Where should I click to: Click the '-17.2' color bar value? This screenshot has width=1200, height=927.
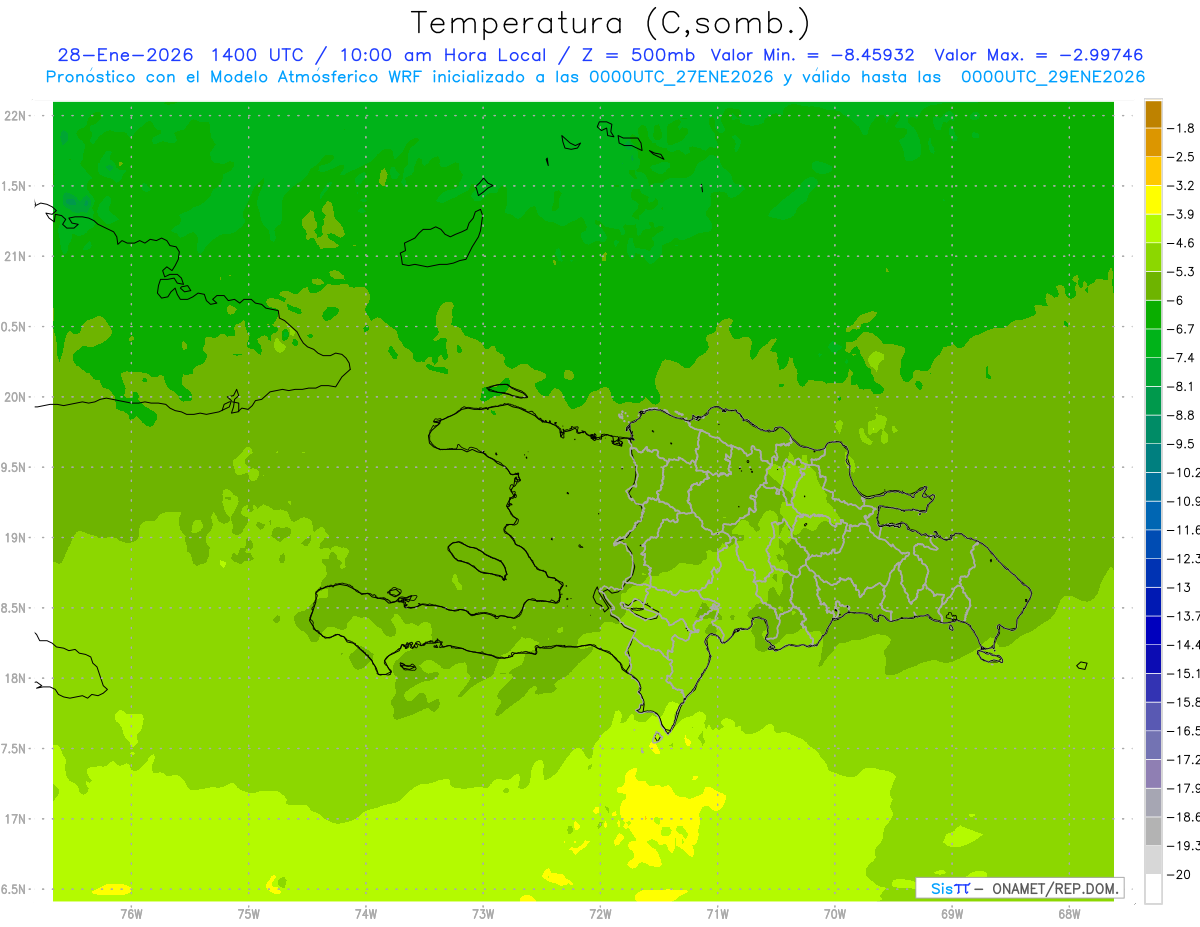1183,760
